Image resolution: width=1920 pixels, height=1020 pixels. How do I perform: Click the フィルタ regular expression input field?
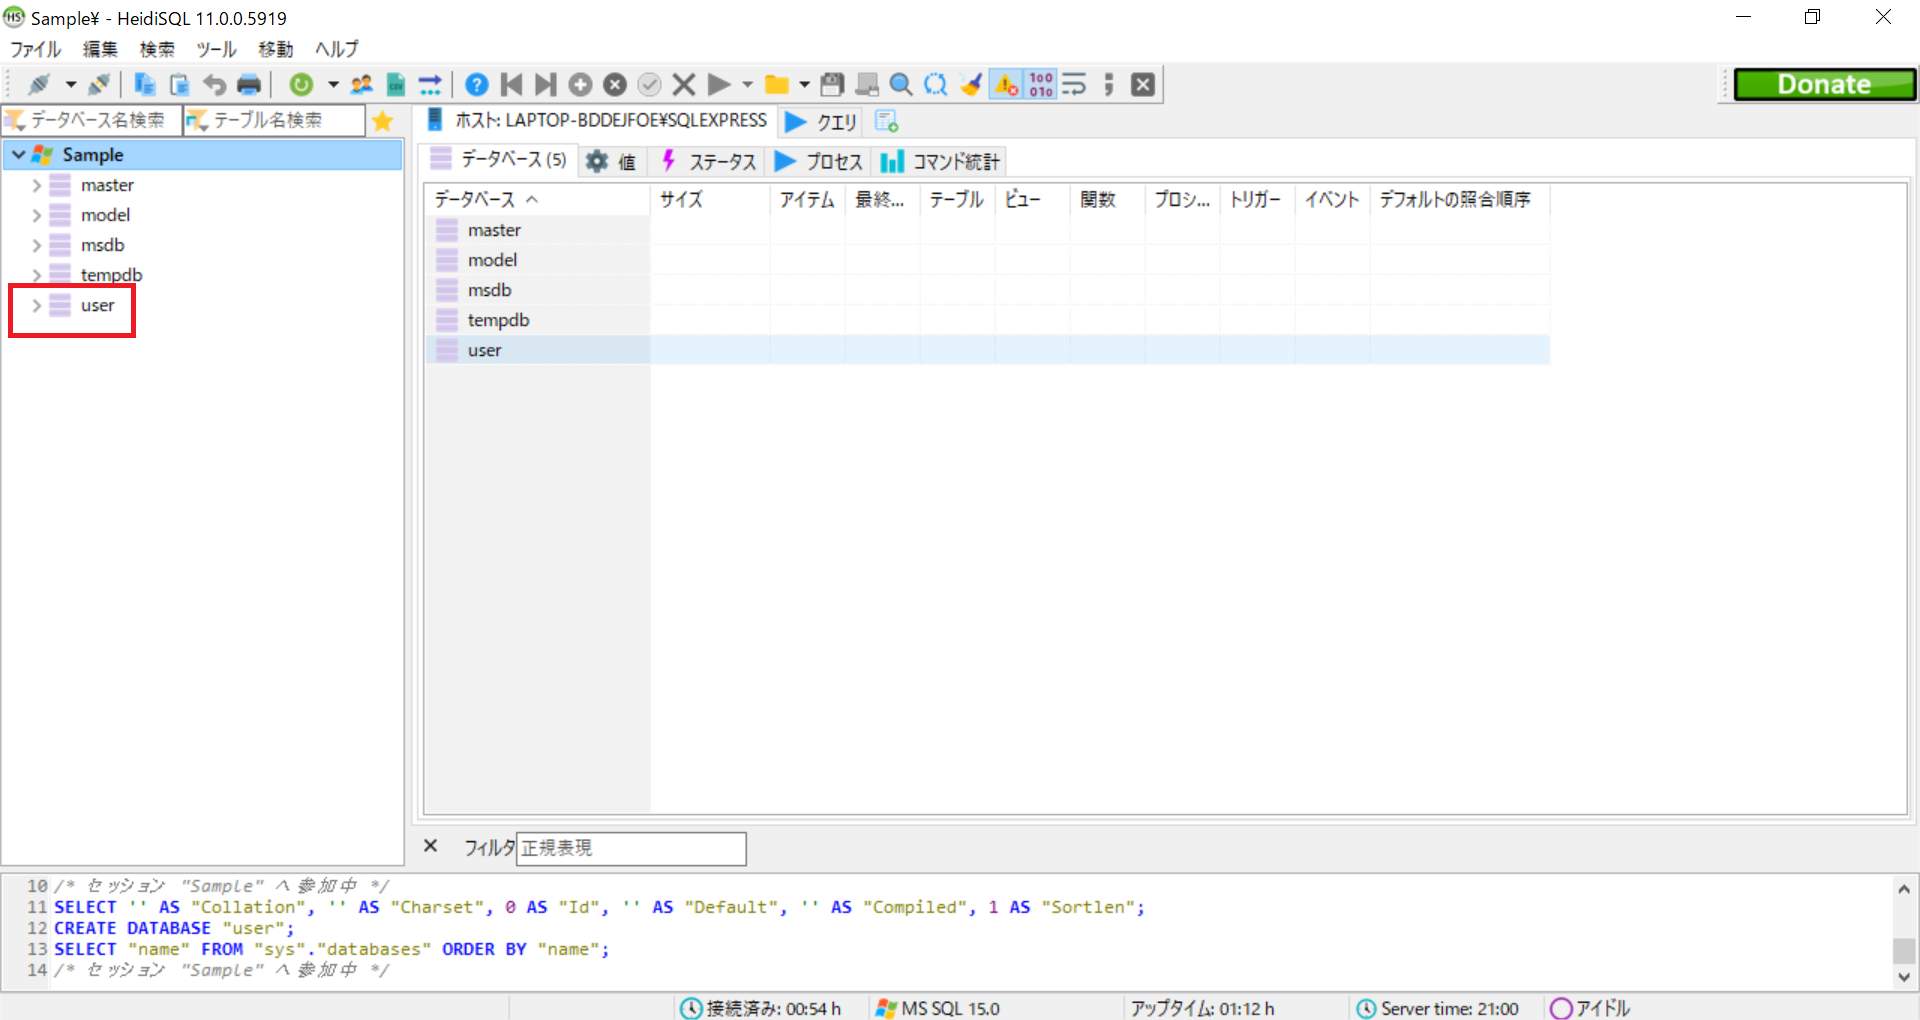[631, 848]
